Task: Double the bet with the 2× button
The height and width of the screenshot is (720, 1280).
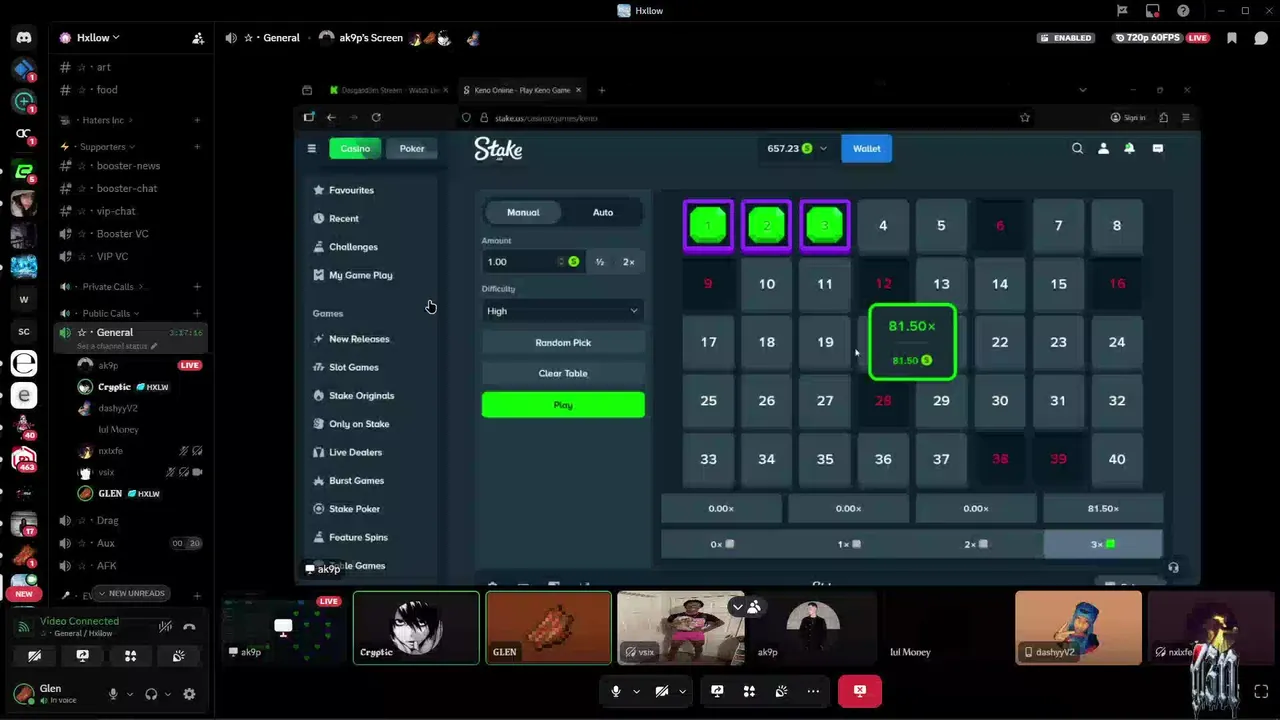Action: [628, 262]
